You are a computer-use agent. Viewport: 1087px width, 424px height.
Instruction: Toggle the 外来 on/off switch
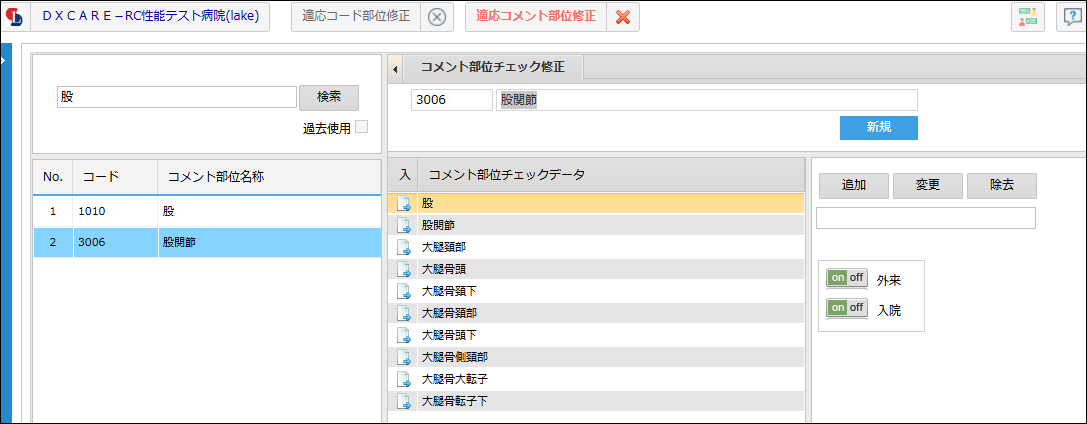pos(846,279)
